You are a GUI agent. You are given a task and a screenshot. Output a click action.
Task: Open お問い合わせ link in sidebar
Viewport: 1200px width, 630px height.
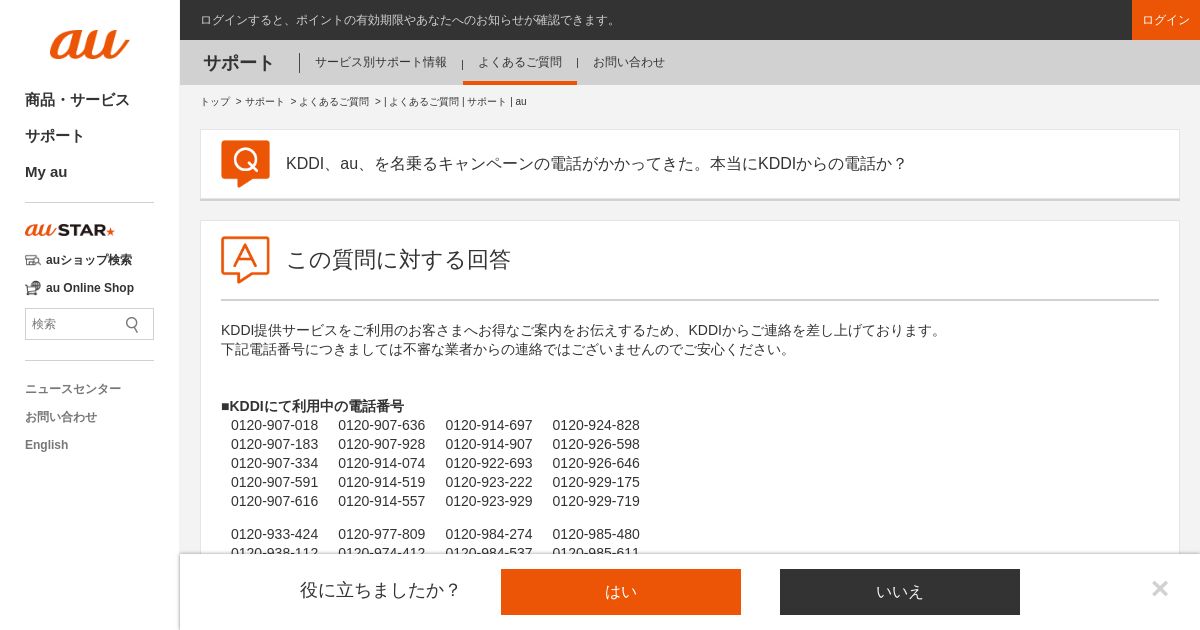click(x=61, y=417)
